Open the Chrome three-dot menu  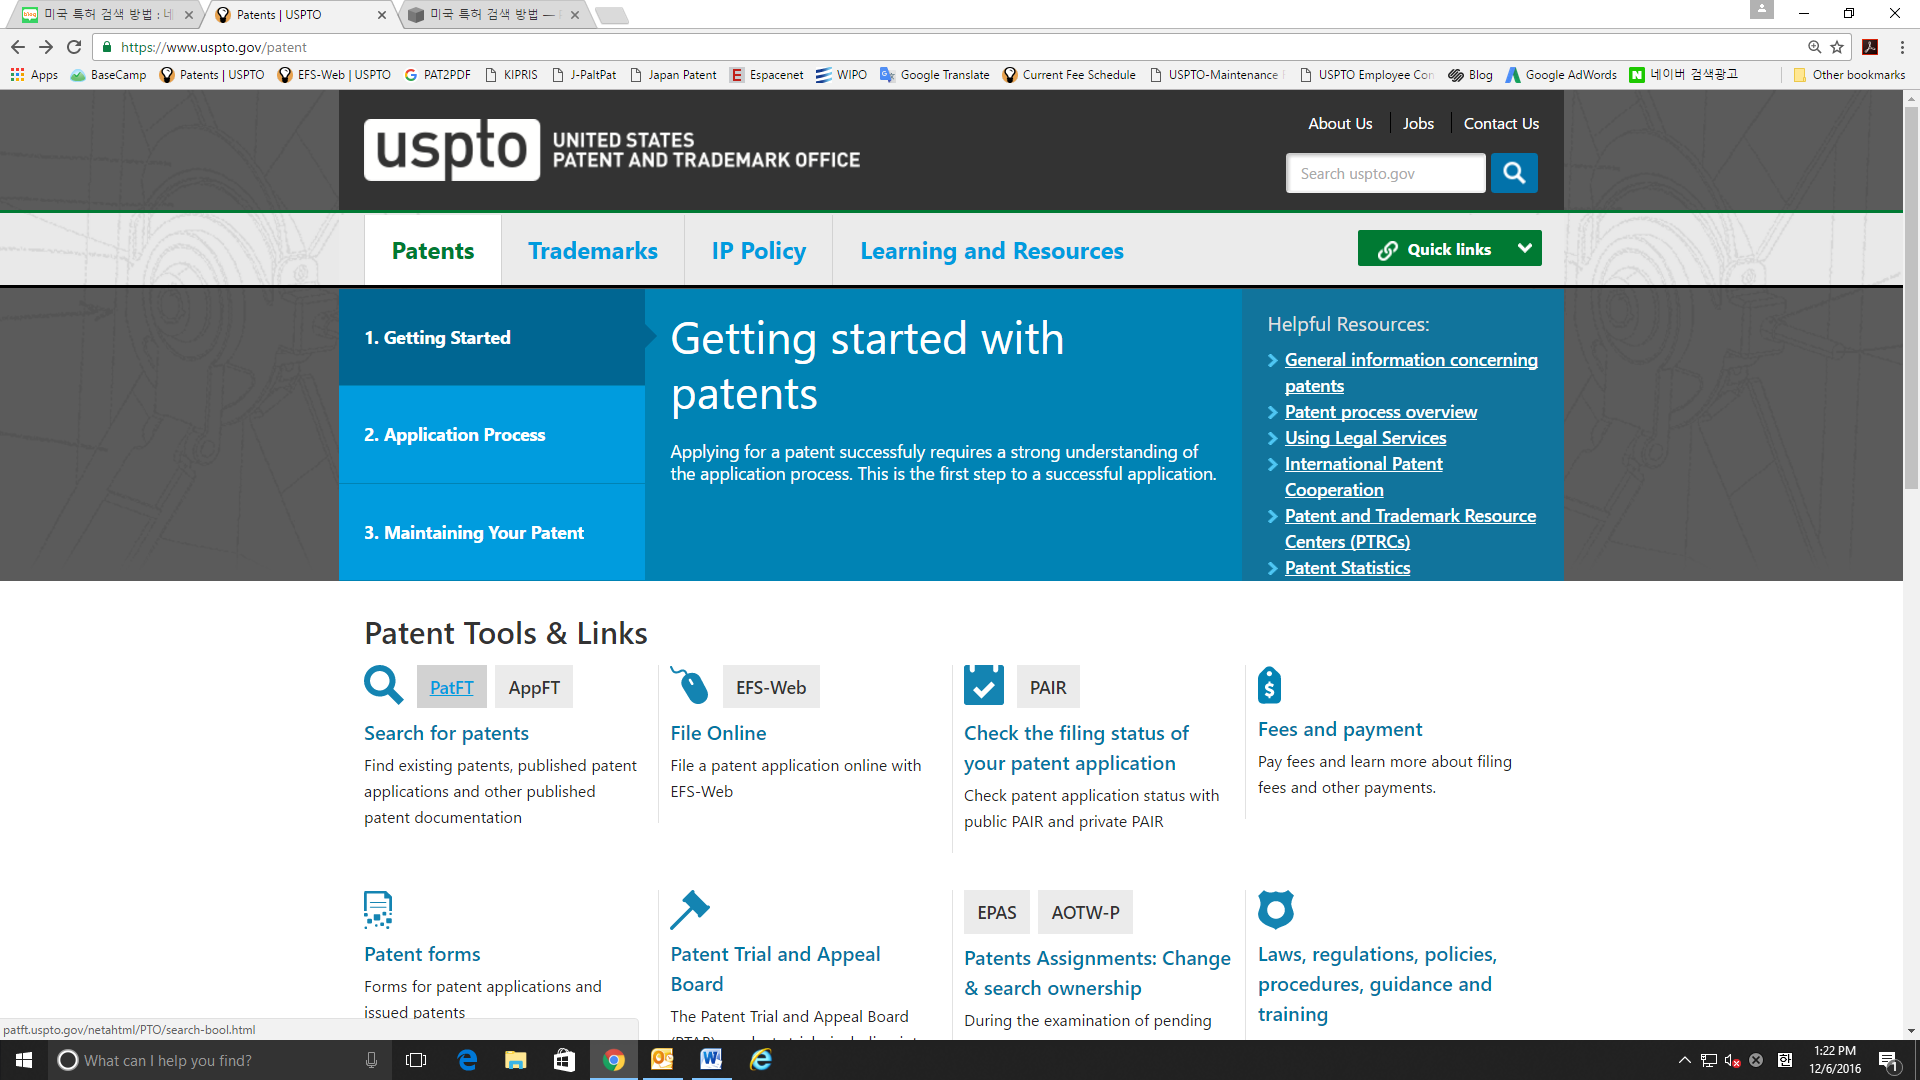coord(1902,47)
